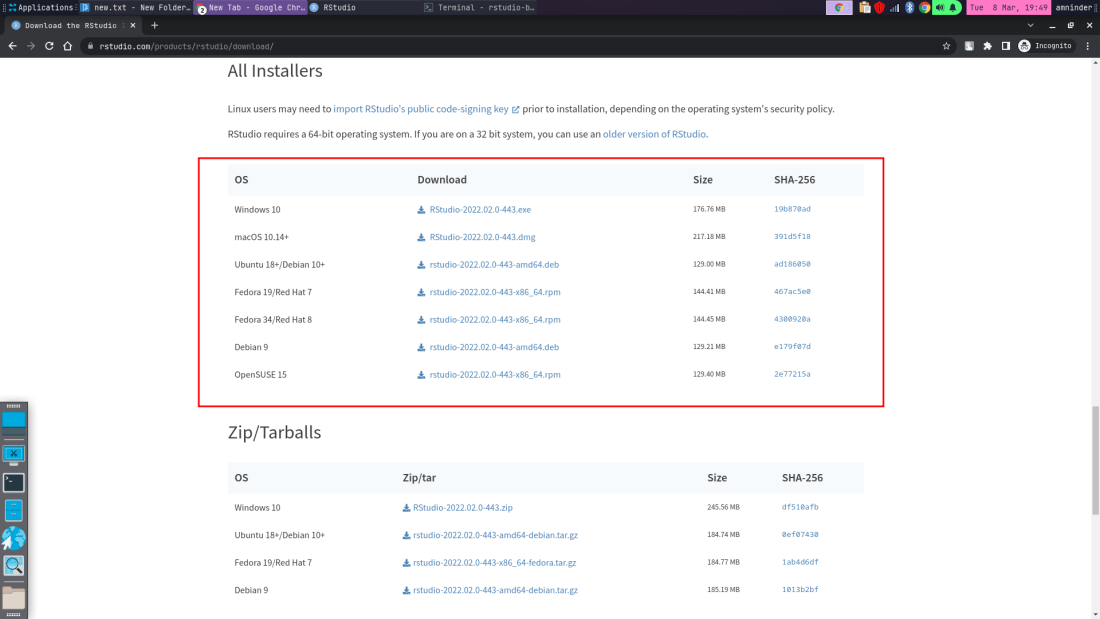Switch to the RStudio taskbar window

coord(363,8)
